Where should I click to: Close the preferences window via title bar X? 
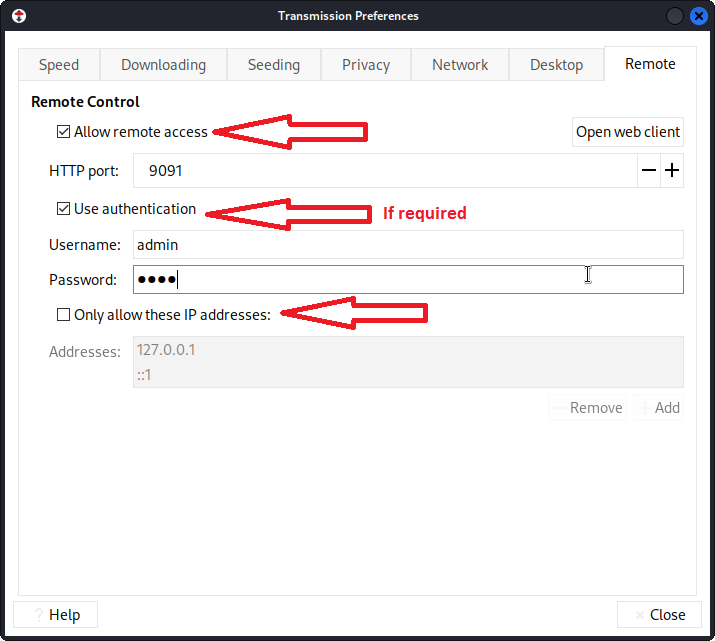(699, 16)
